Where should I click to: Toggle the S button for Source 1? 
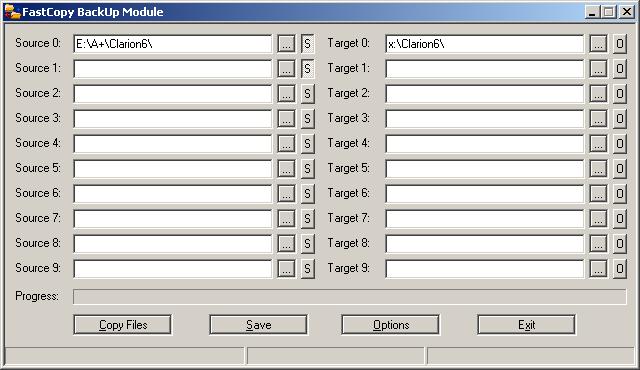tap(308, 69)
